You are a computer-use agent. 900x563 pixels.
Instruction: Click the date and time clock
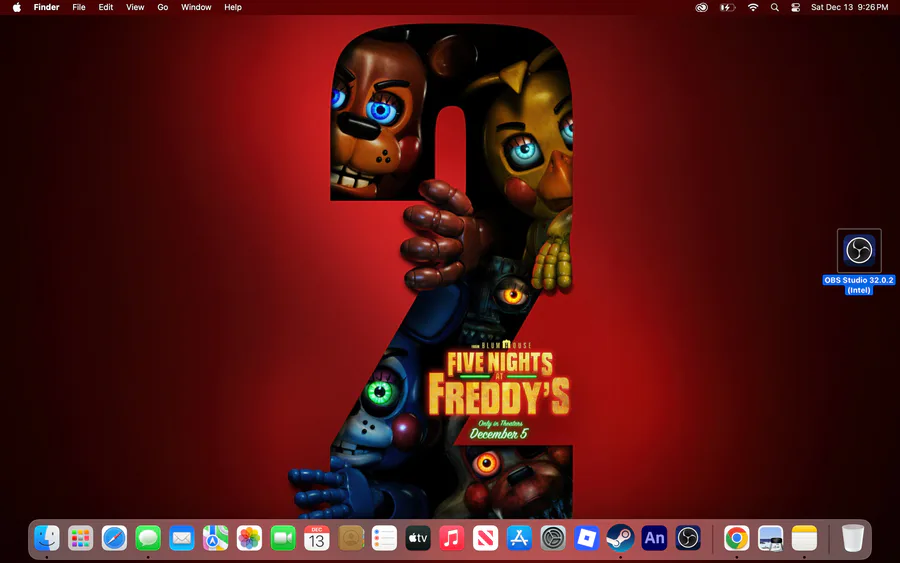coord(849,7)
